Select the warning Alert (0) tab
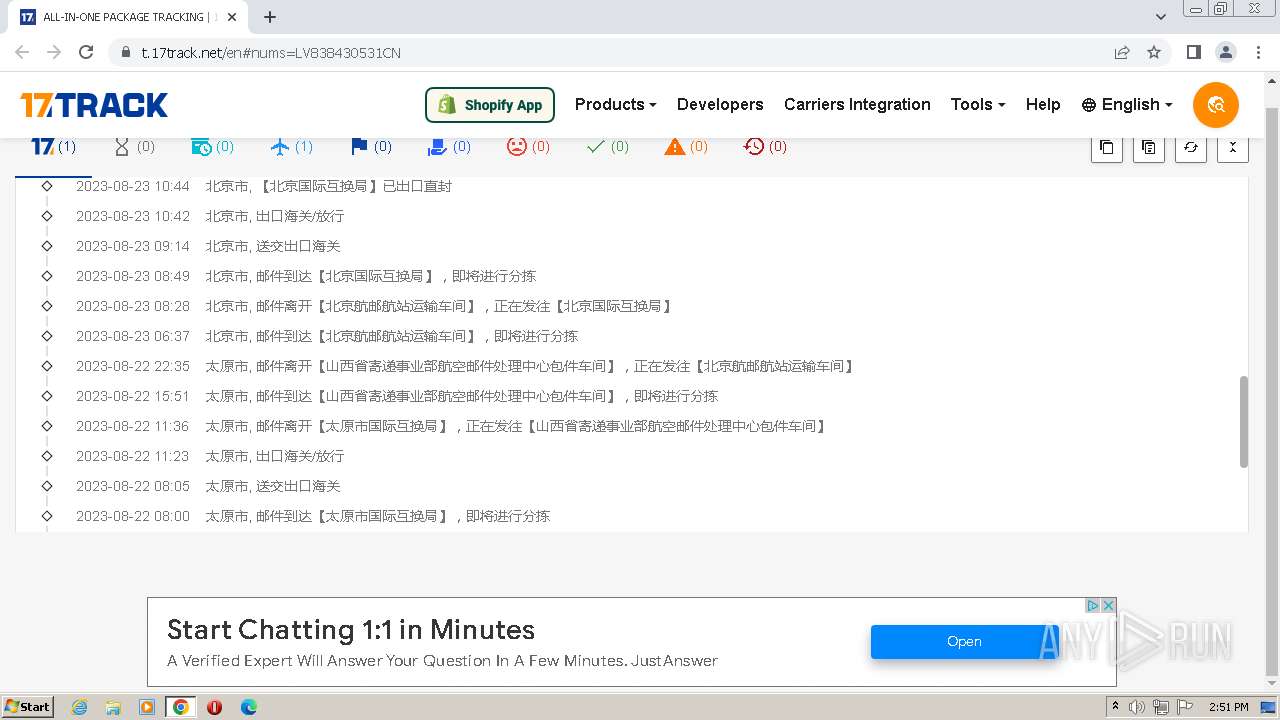1280x720 pixels. [686, 146]
